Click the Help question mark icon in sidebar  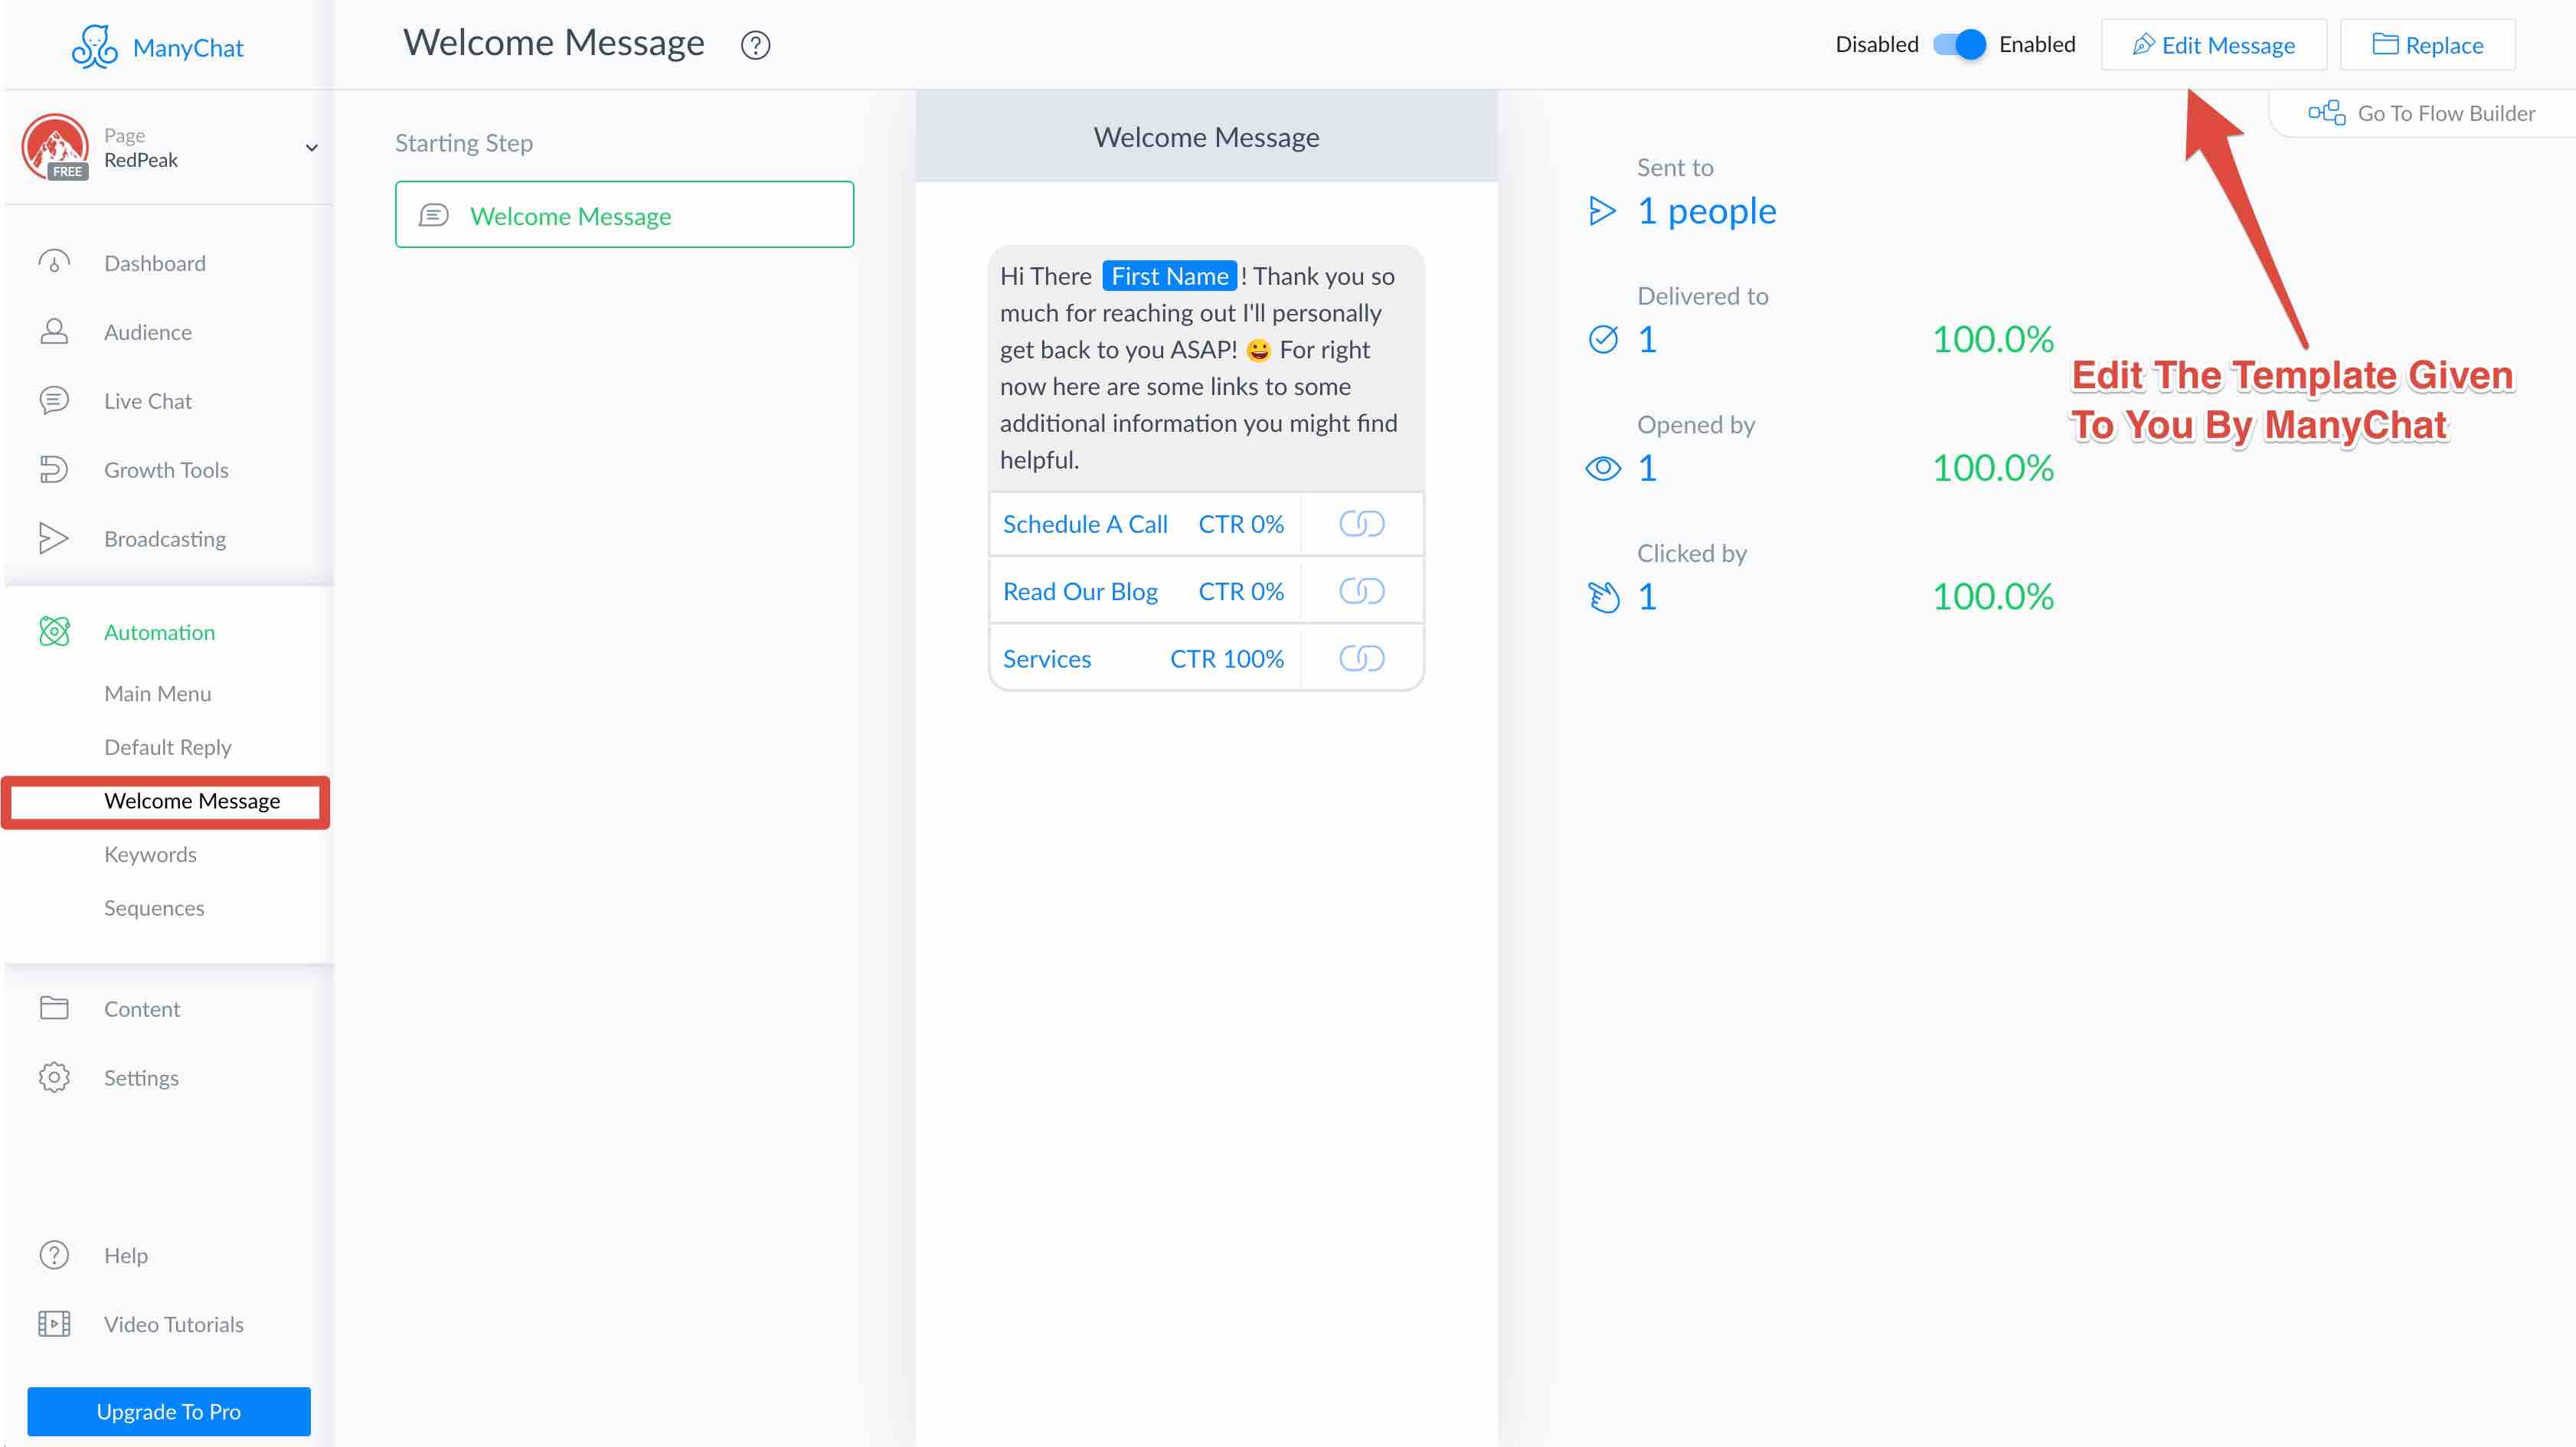pyautogui.click(x=54, y=1254)
